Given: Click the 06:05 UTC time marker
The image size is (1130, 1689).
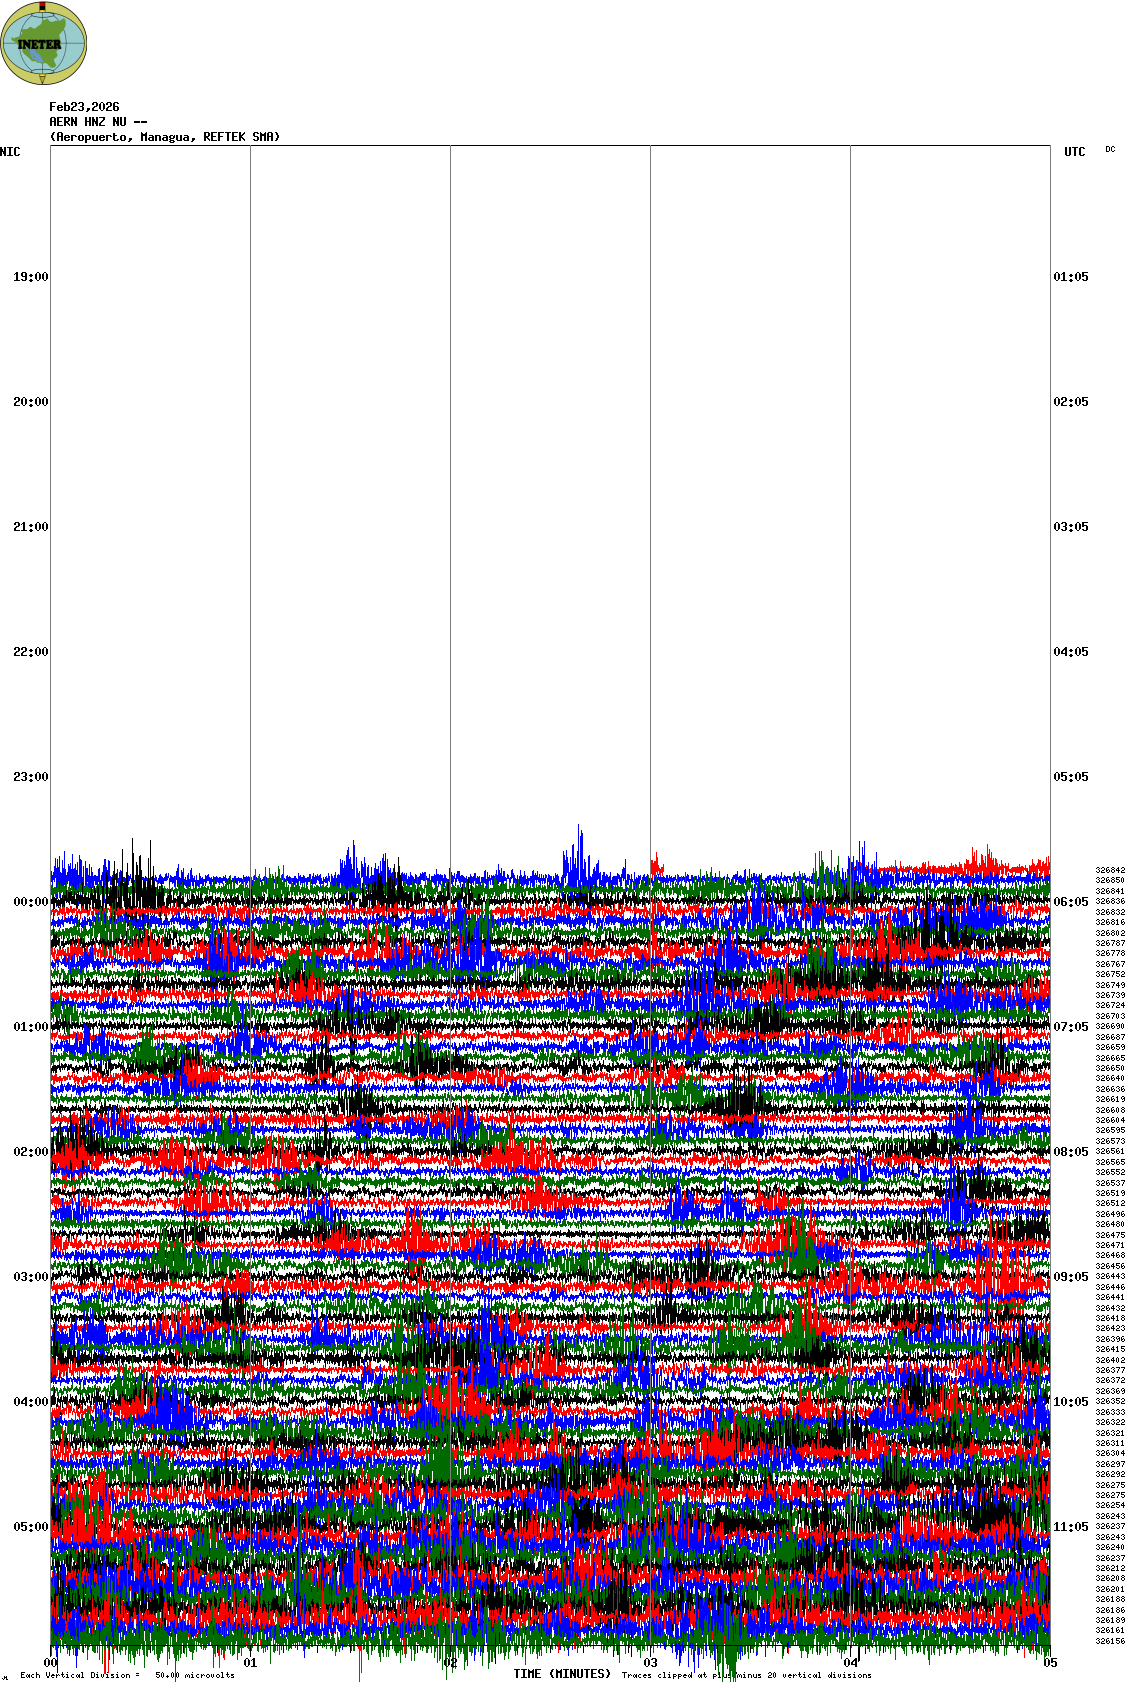Looking at the screenshot, I should tap(1071, 902).
